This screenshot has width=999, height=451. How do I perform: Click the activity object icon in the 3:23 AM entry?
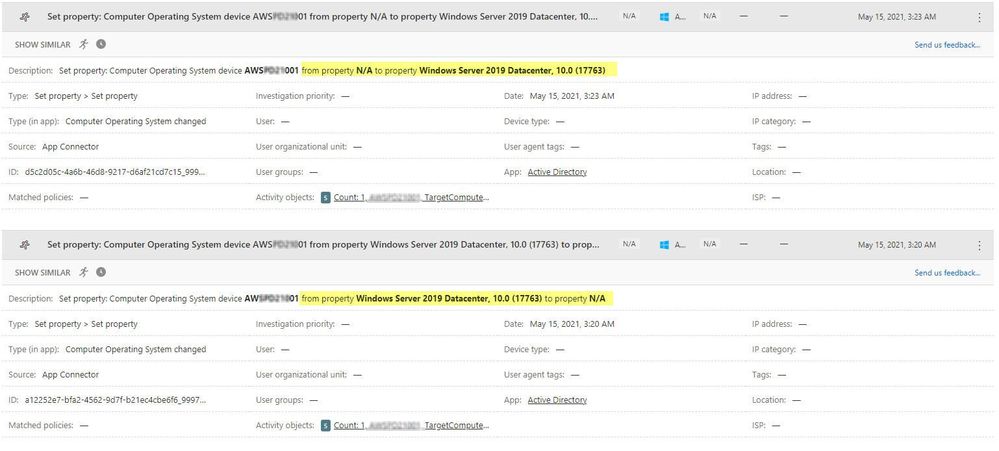pyautogui.click(x=326, y=197)
